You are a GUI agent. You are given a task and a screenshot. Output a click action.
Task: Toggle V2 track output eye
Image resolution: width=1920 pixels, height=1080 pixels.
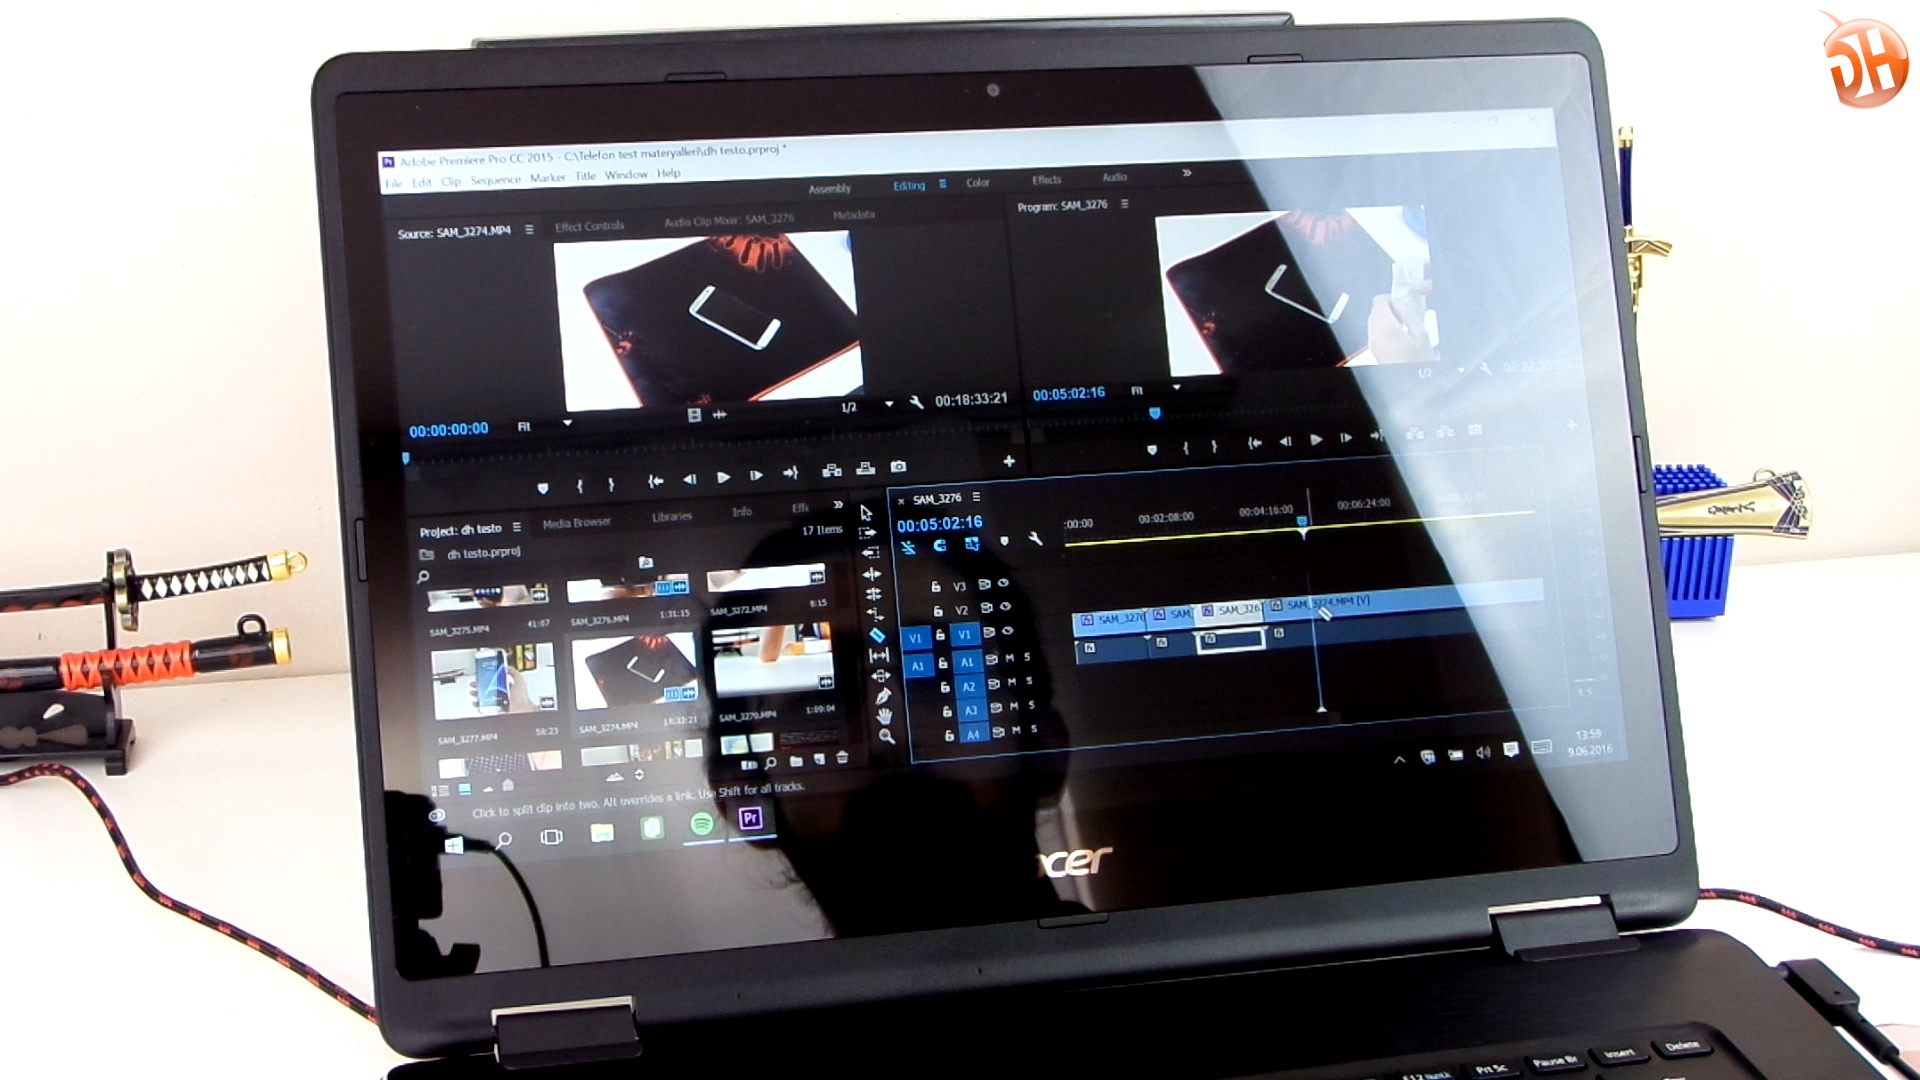point(1005,607)
